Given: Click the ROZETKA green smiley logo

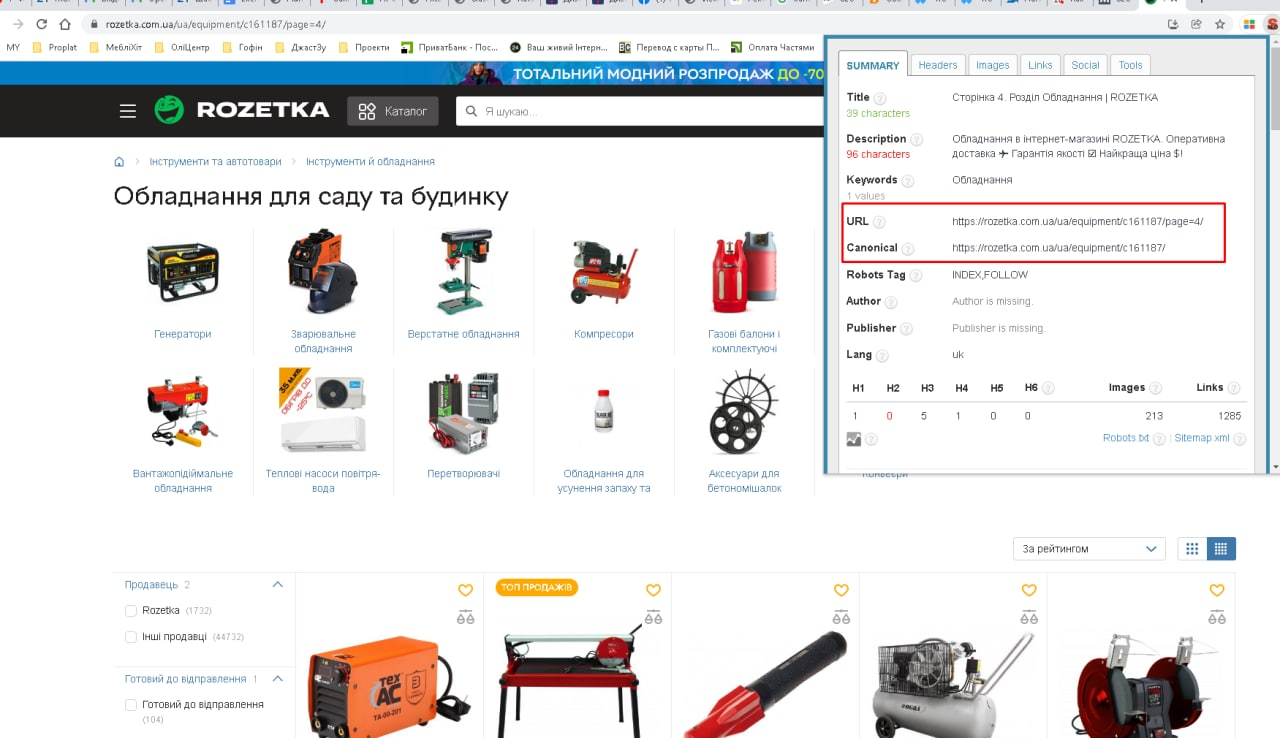Looking at the screenshot, I should tap(169, 110).
